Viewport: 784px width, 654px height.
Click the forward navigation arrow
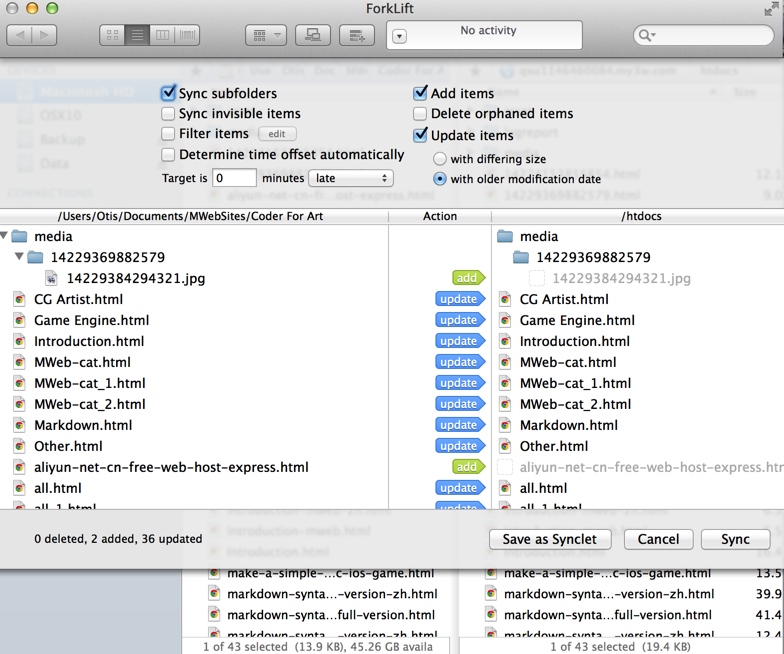44,35
